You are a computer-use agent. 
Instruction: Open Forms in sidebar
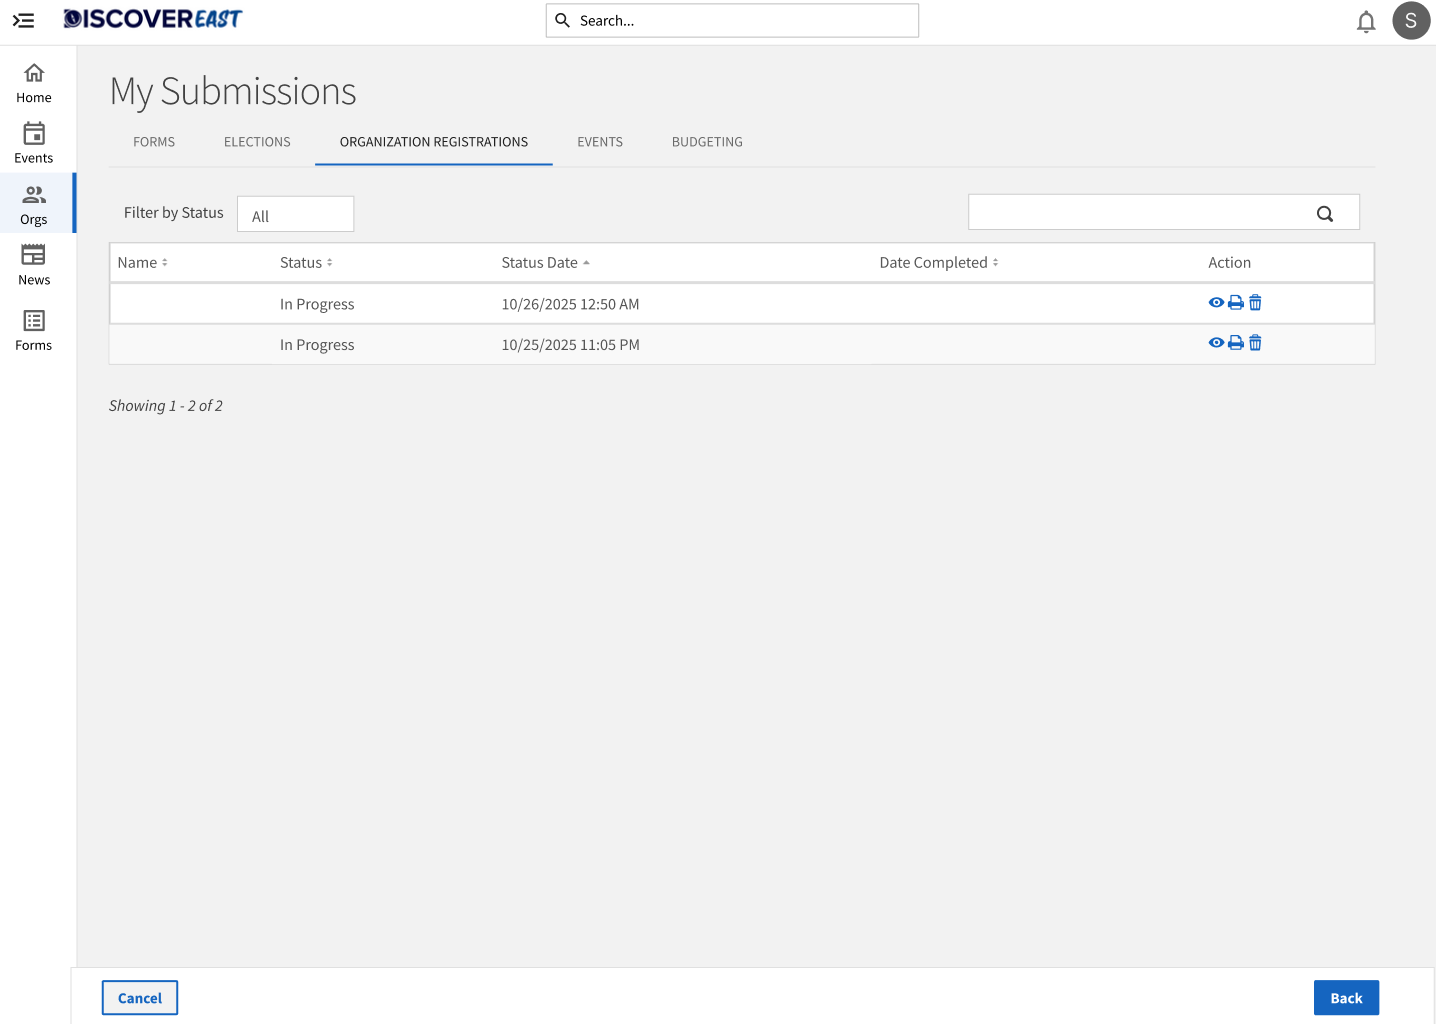pos(34,331)
